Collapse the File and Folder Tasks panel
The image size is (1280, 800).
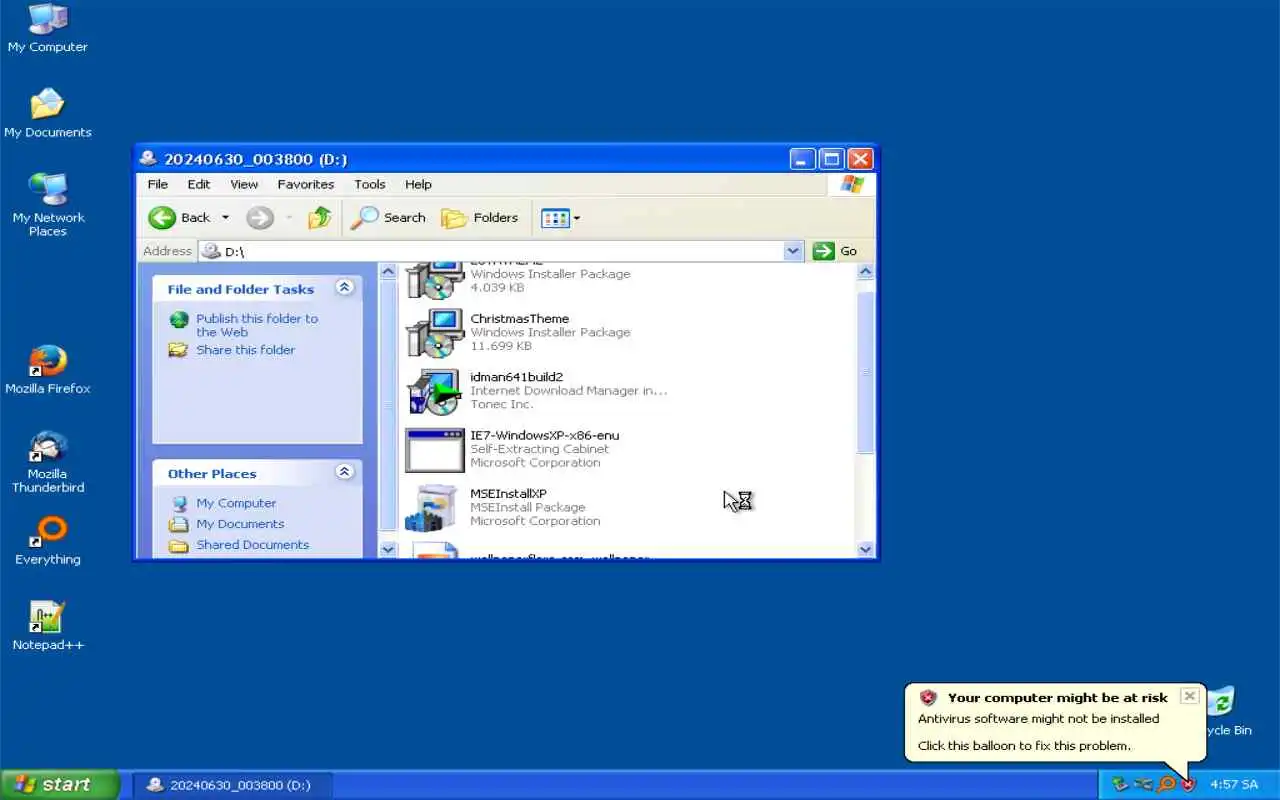click(x=344, y=288)
